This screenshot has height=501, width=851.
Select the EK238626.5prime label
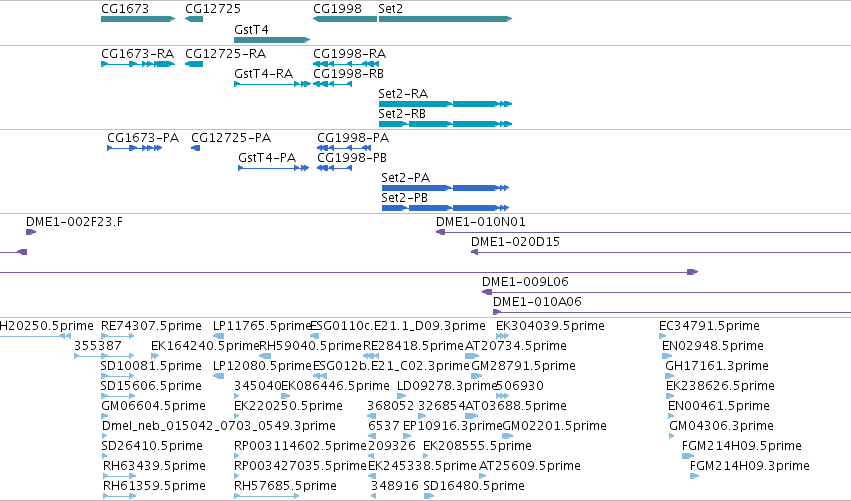[720, 386]
